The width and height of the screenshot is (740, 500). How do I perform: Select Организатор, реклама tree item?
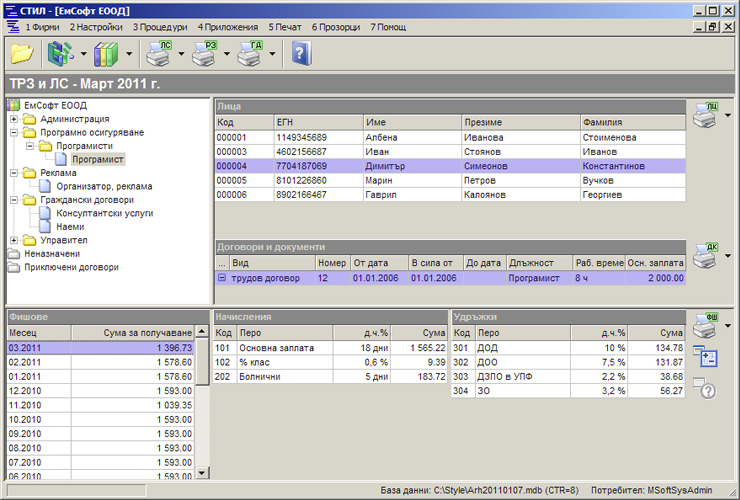[x=104, y=186]
